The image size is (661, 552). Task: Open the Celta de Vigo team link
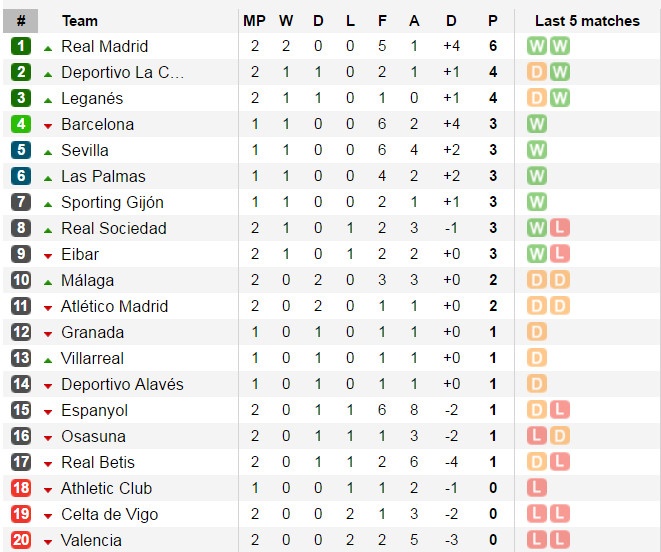(109, 514)
